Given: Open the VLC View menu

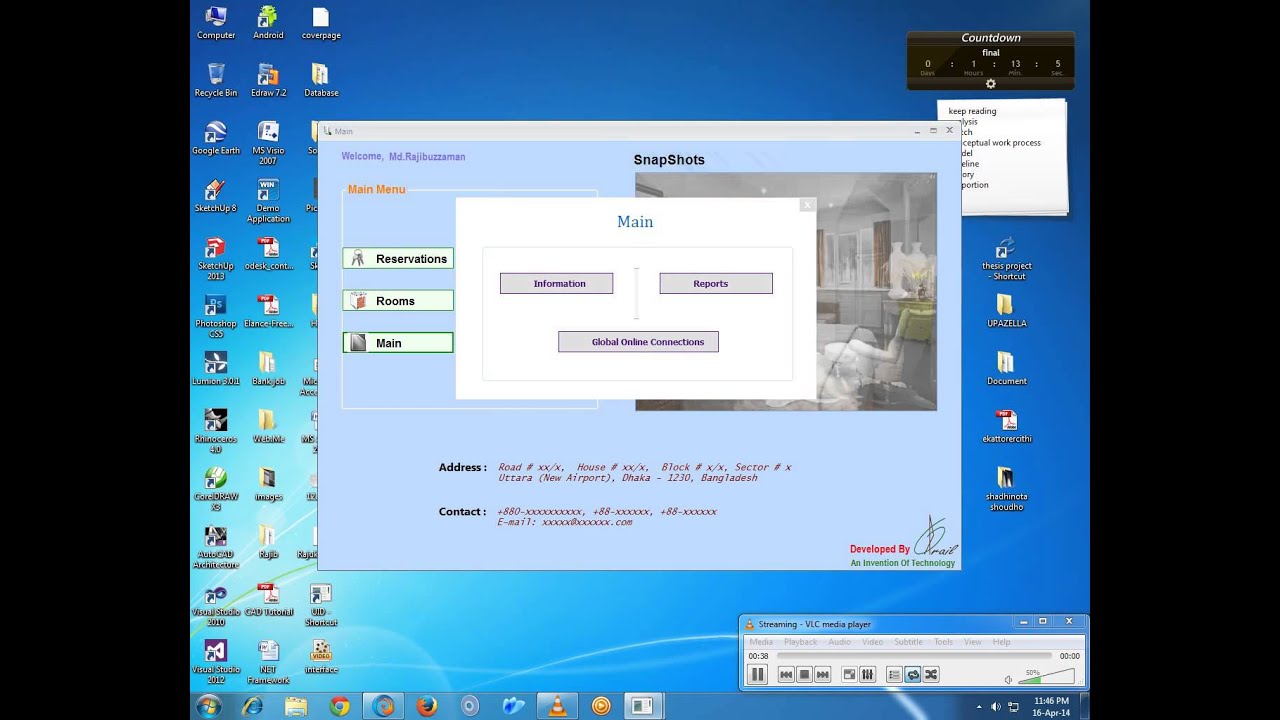Looking at the screenshot, I should (x=973, y=642).
